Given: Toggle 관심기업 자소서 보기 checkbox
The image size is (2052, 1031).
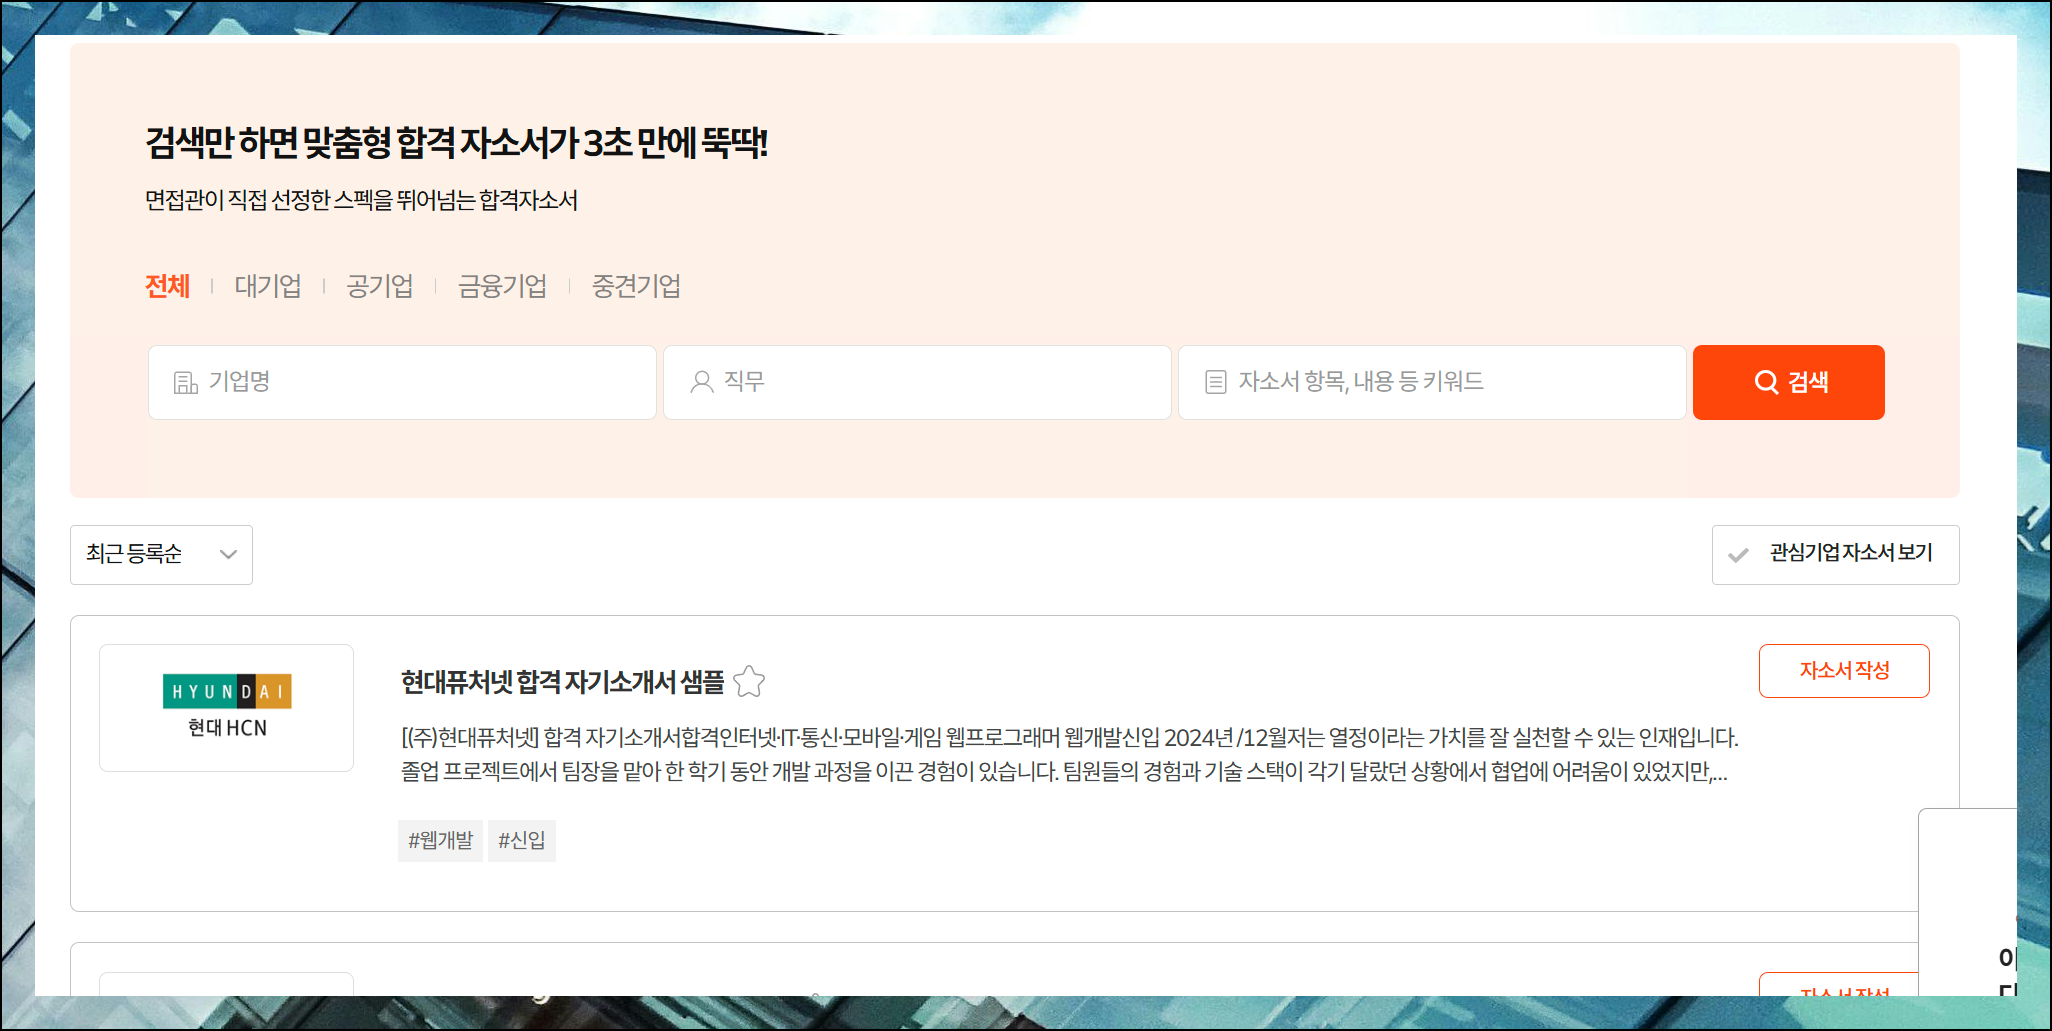Looking at the screenshot, I should [1835, 555].
